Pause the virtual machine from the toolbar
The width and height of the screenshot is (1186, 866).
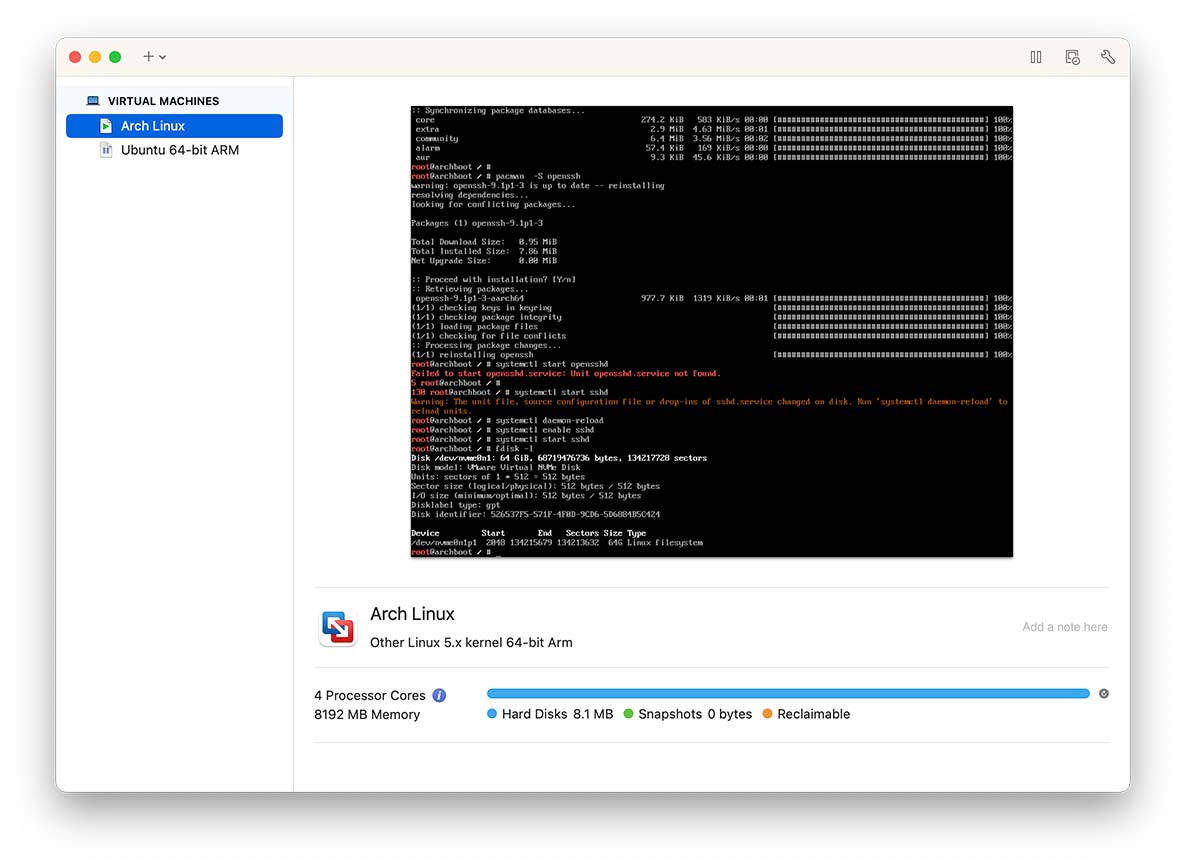(1035, 57)
